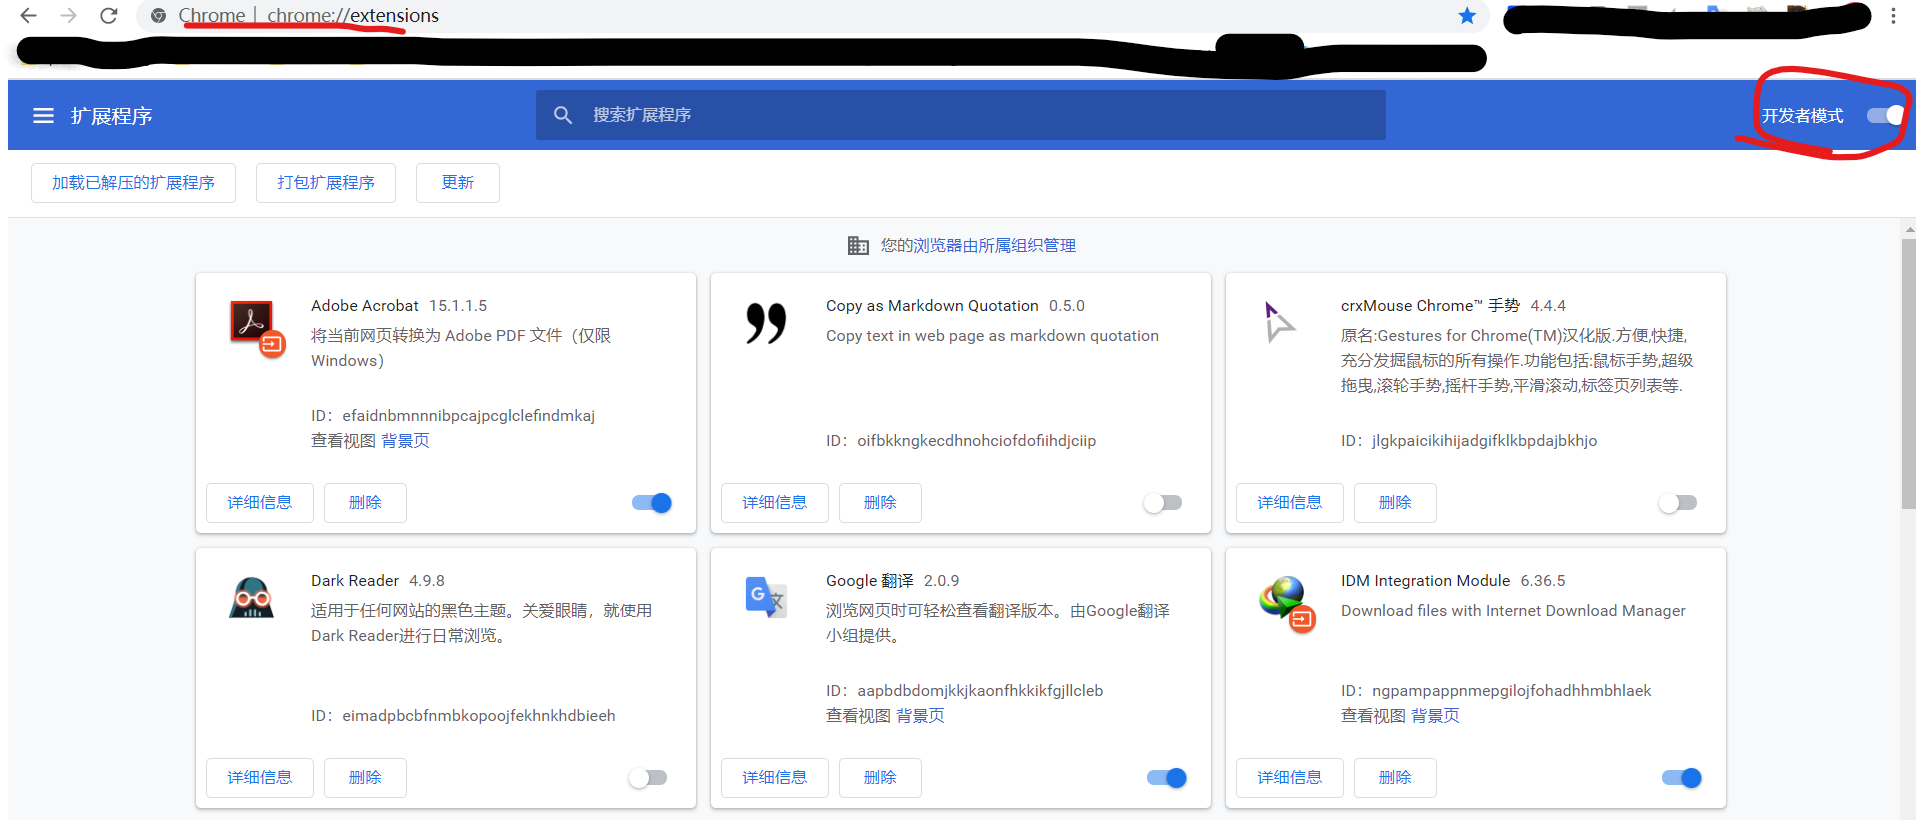This screenshot has width=1916, height=820.
Task: Click the 'Google 翻译 2.0.9' title
Action: [x=892, y=581]
